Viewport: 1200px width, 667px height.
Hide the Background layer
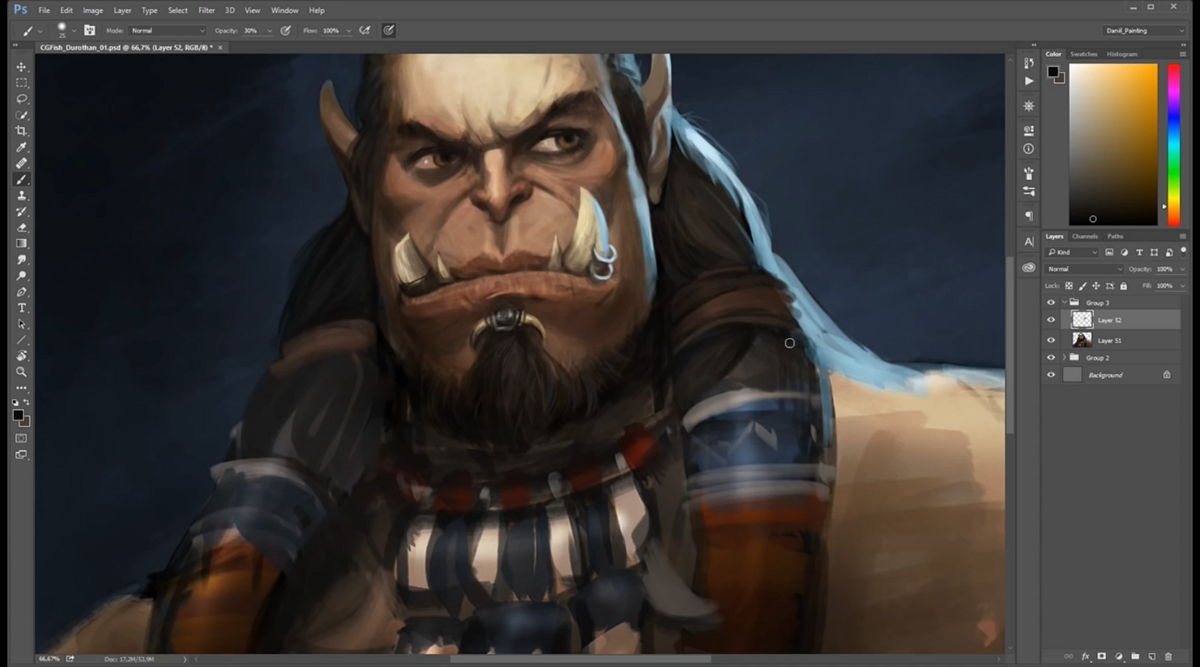(1050, 375)
